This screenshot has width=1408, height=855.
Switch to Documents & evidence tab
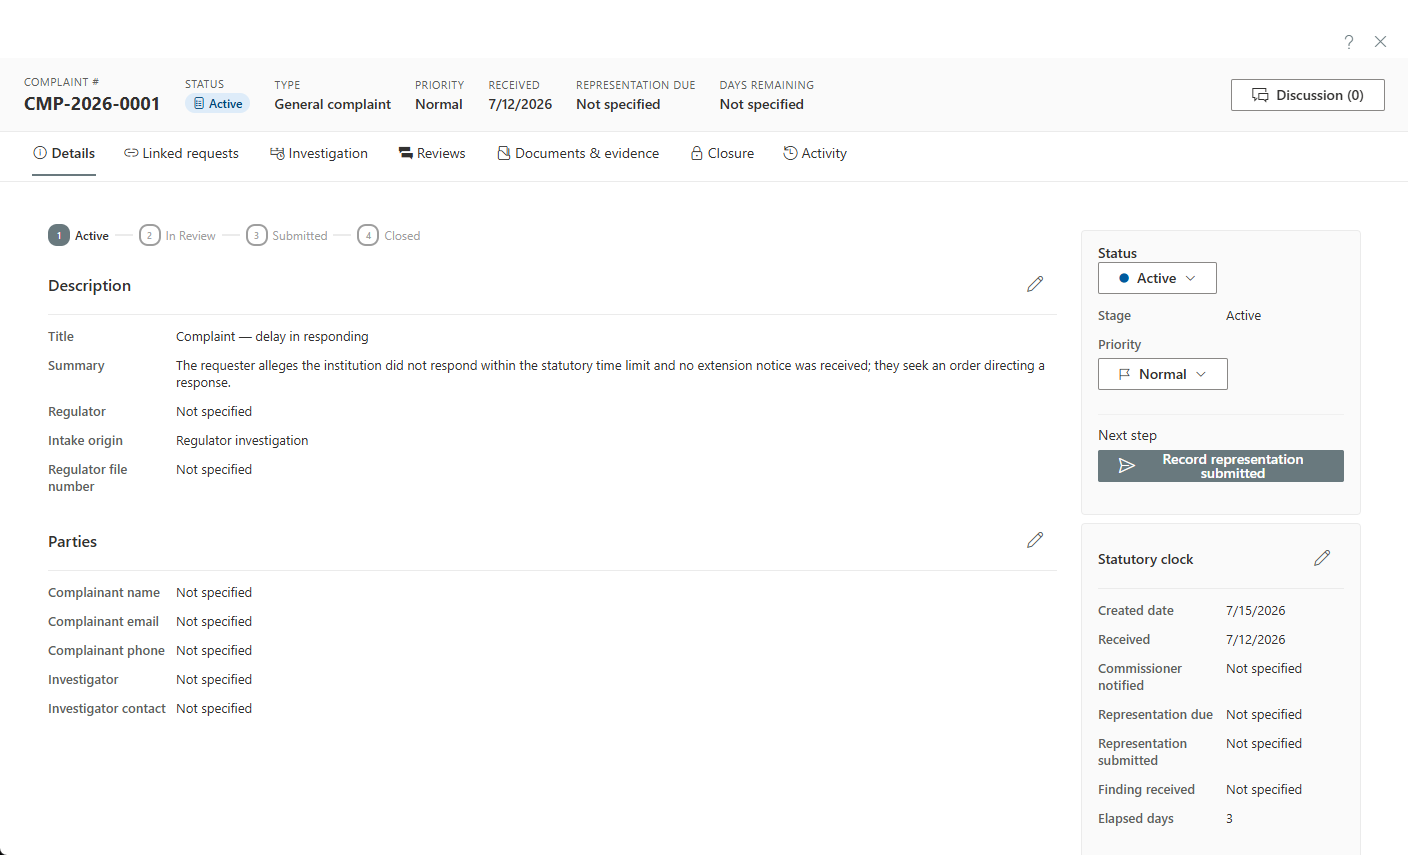click(578, 153)
